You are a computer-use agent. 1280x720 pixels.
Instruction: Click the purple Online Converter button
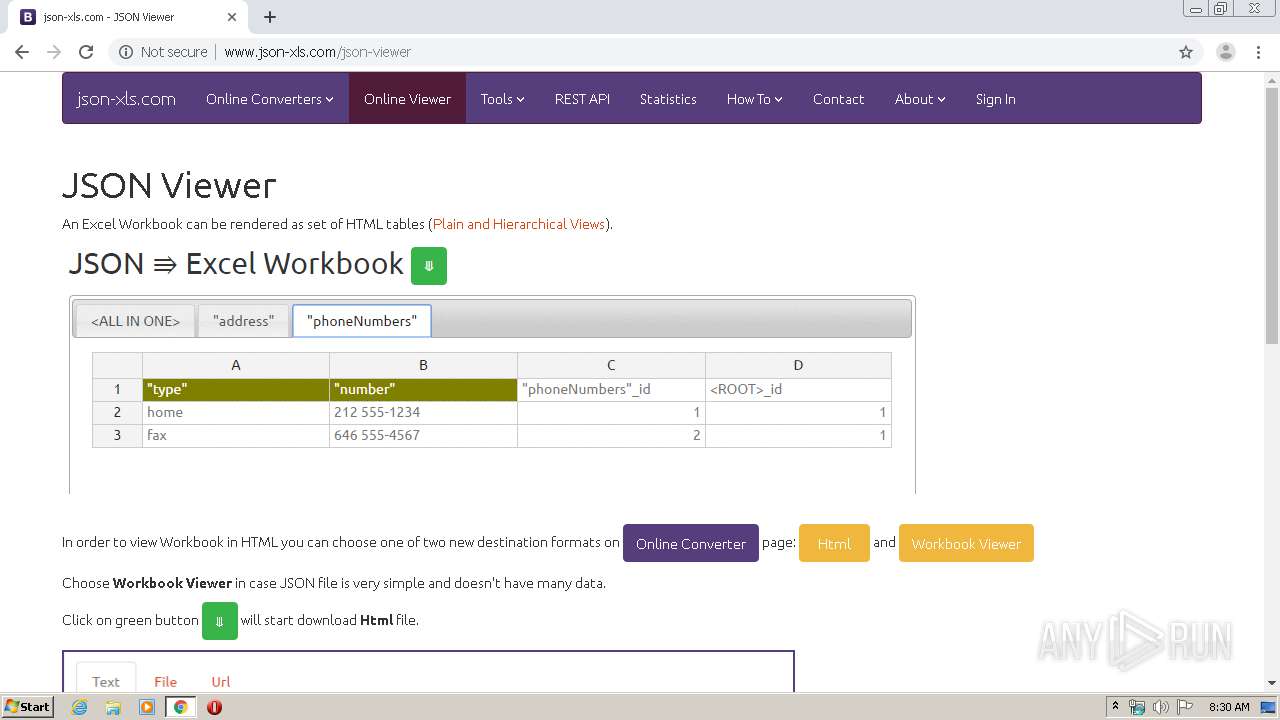[x=691, y=543]
